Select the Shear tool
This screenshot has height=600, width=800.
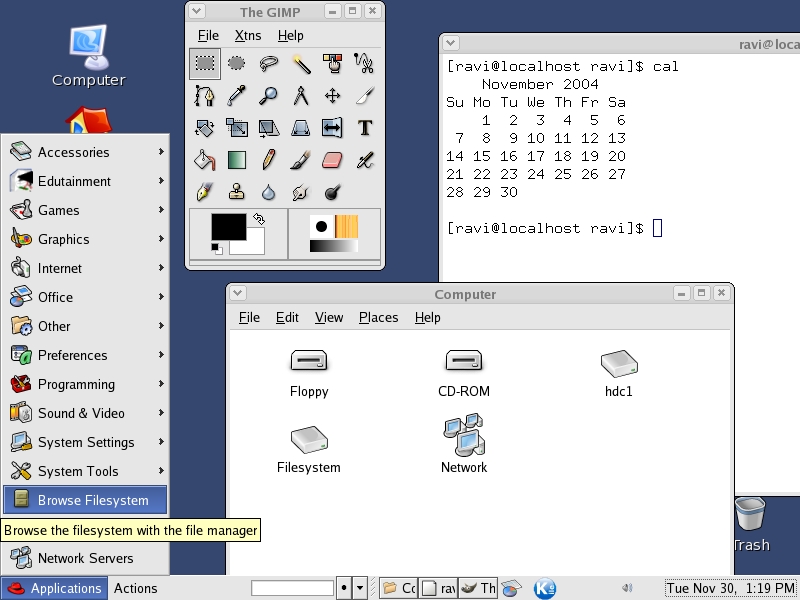[x=269, y=128]
